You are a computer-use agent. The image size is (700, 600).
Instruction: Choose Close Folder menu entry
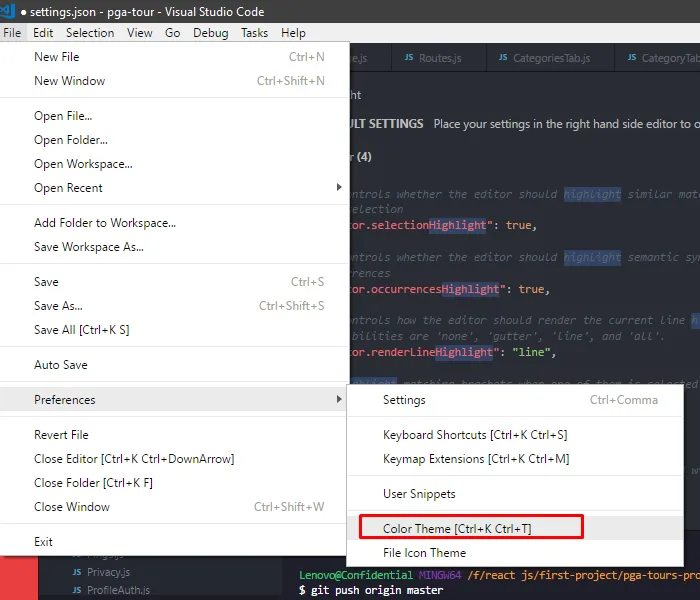click(x=175, y=483)
